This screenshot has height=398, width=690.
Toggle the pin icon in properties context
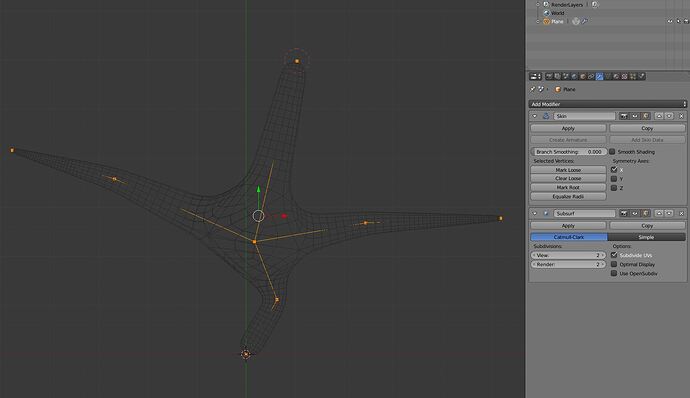[532, 89]
